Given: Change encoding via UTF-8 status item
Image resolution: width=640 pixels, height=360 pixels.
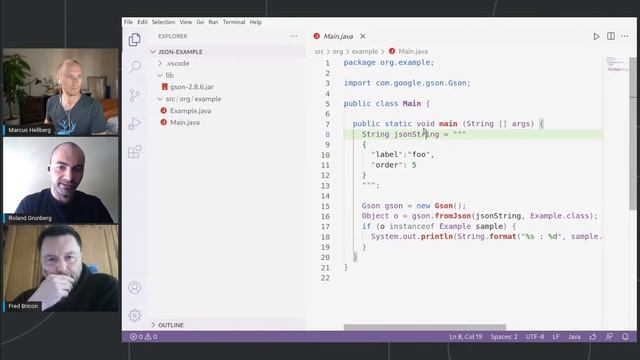Looking at the screenshot, I should pos(535,337).
